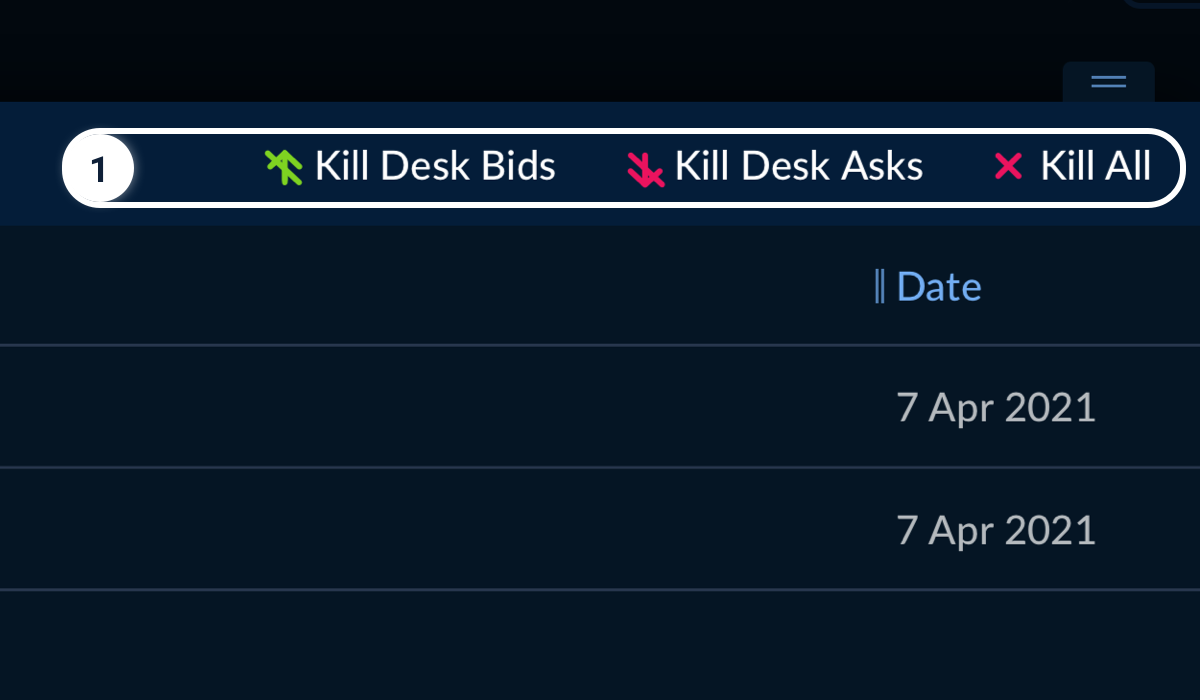
Task: Click the red X Kill All icon
Action: tap(1009, 166)
